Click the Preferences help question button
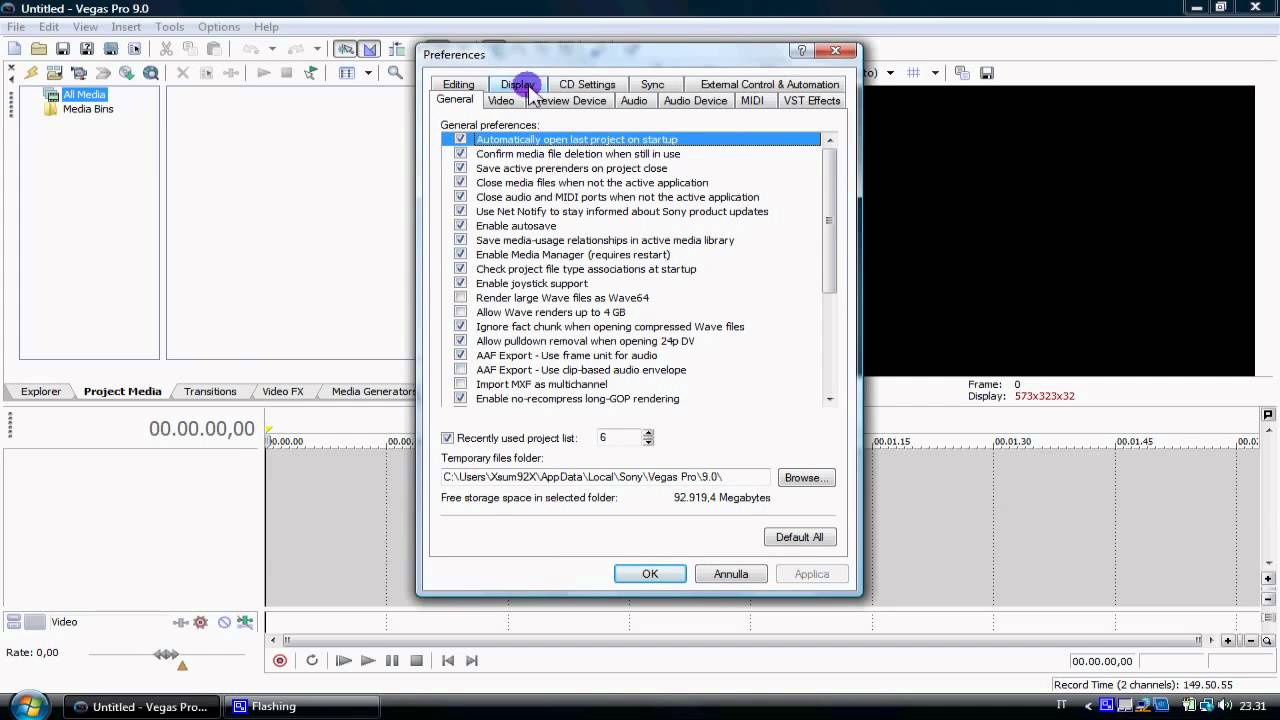Viewport: 1280px width, 720px height. click(x=802, y=51)
